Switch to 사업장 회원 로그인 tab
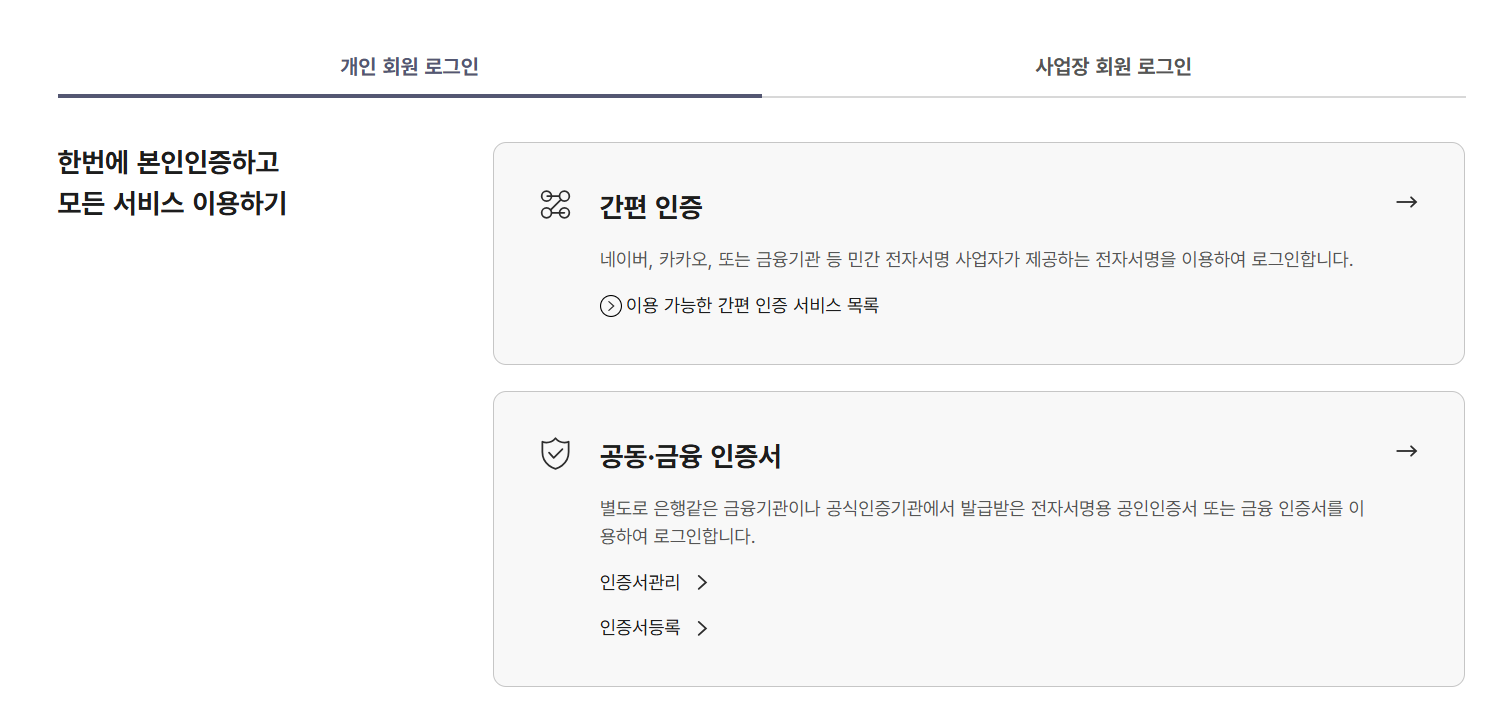Image resolution: width=1485 pixels, height=715 pixels. pos(1113,67)
